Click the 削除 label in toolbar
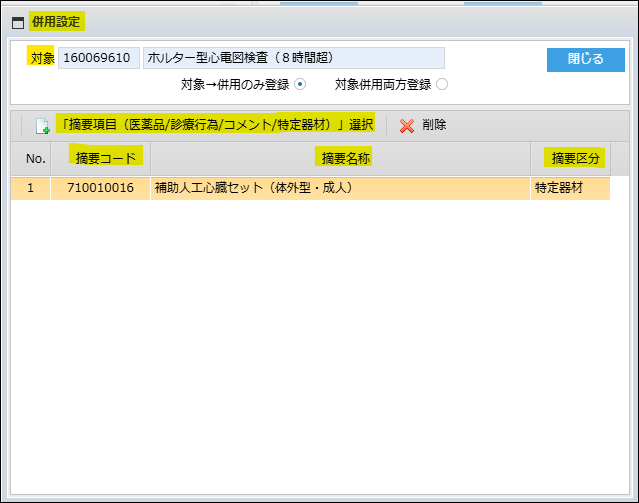 point(434,125)
